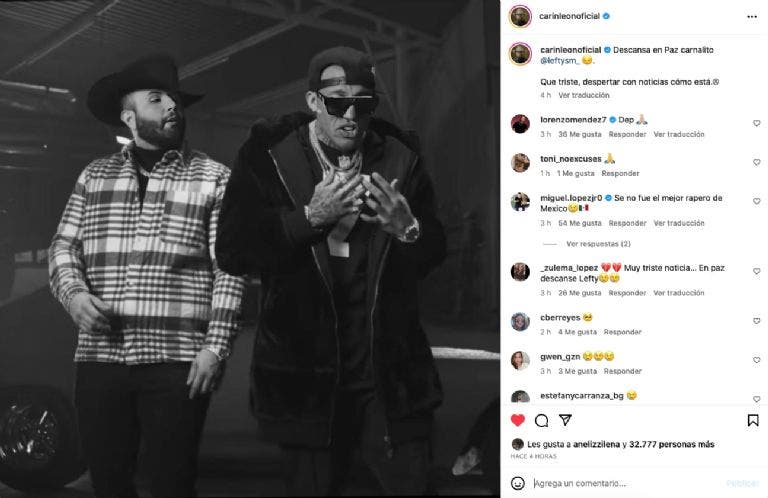
Task: Share the post with the paper-plane icon
Action: 565,420
